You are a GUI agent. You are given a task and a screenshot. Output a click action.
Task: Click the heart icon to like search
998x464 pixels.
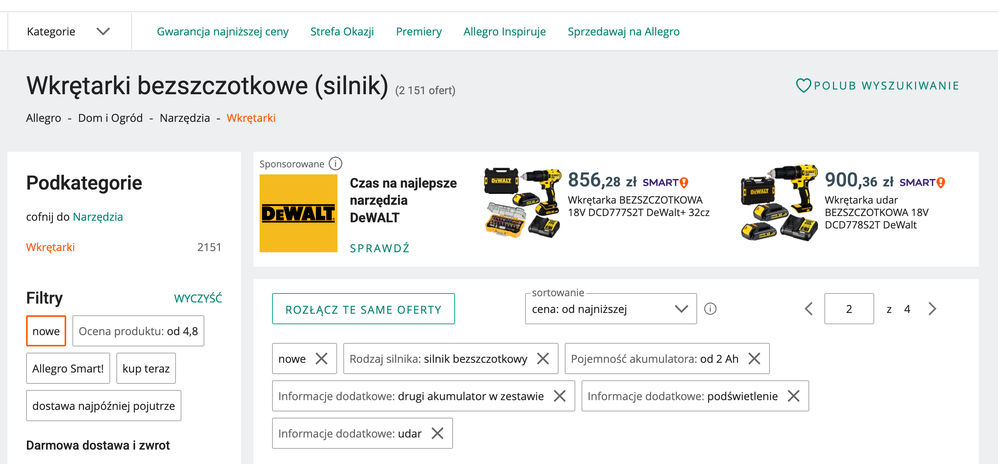pyautogui.click(x=803, y=85)
